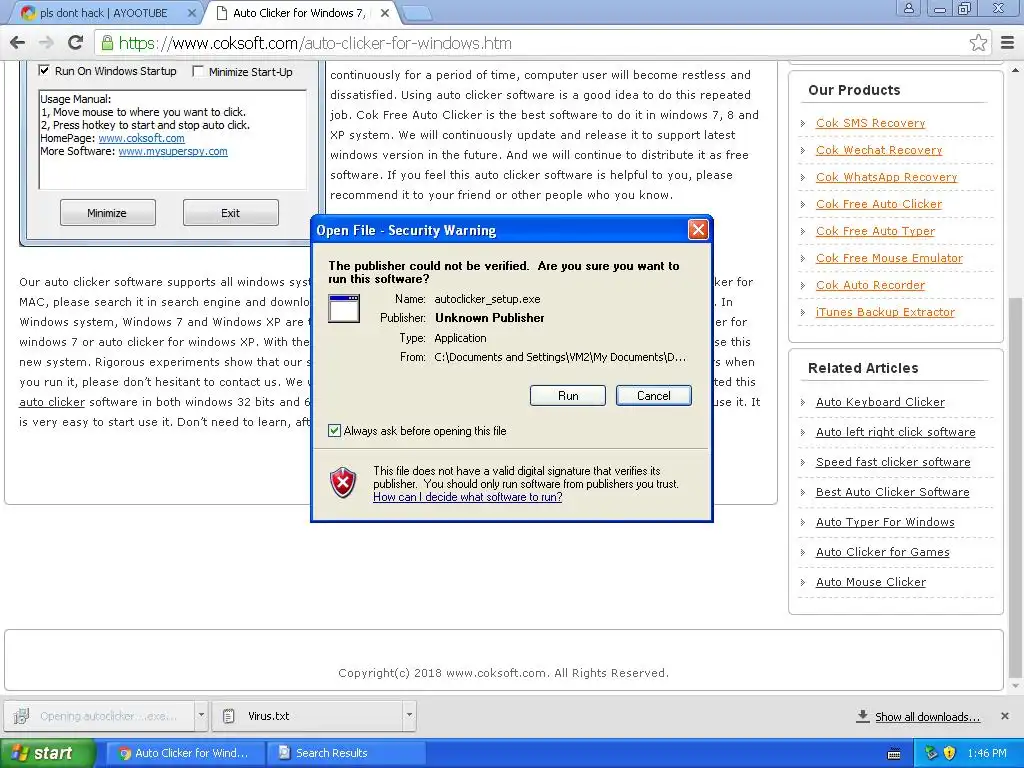Click Run in the security warning
The image size is (1024, 768).
point(568,395)
